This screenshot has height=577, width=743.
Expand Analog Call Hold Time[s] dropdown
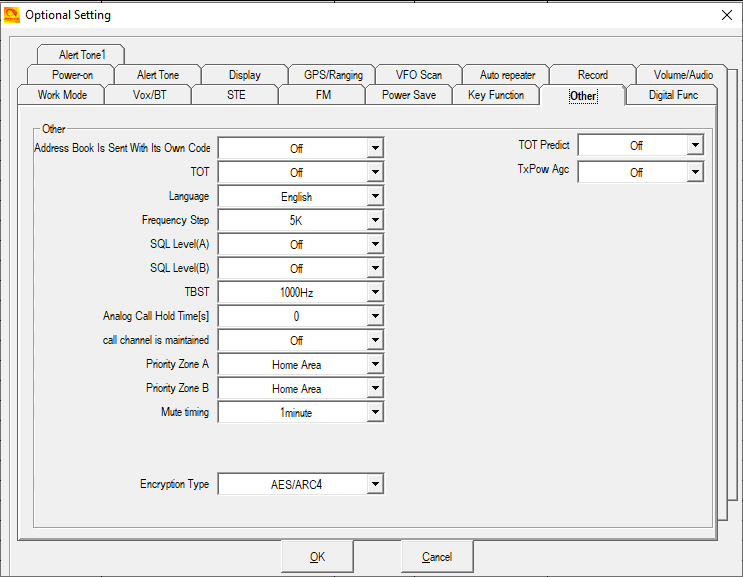tap(375, 316)
